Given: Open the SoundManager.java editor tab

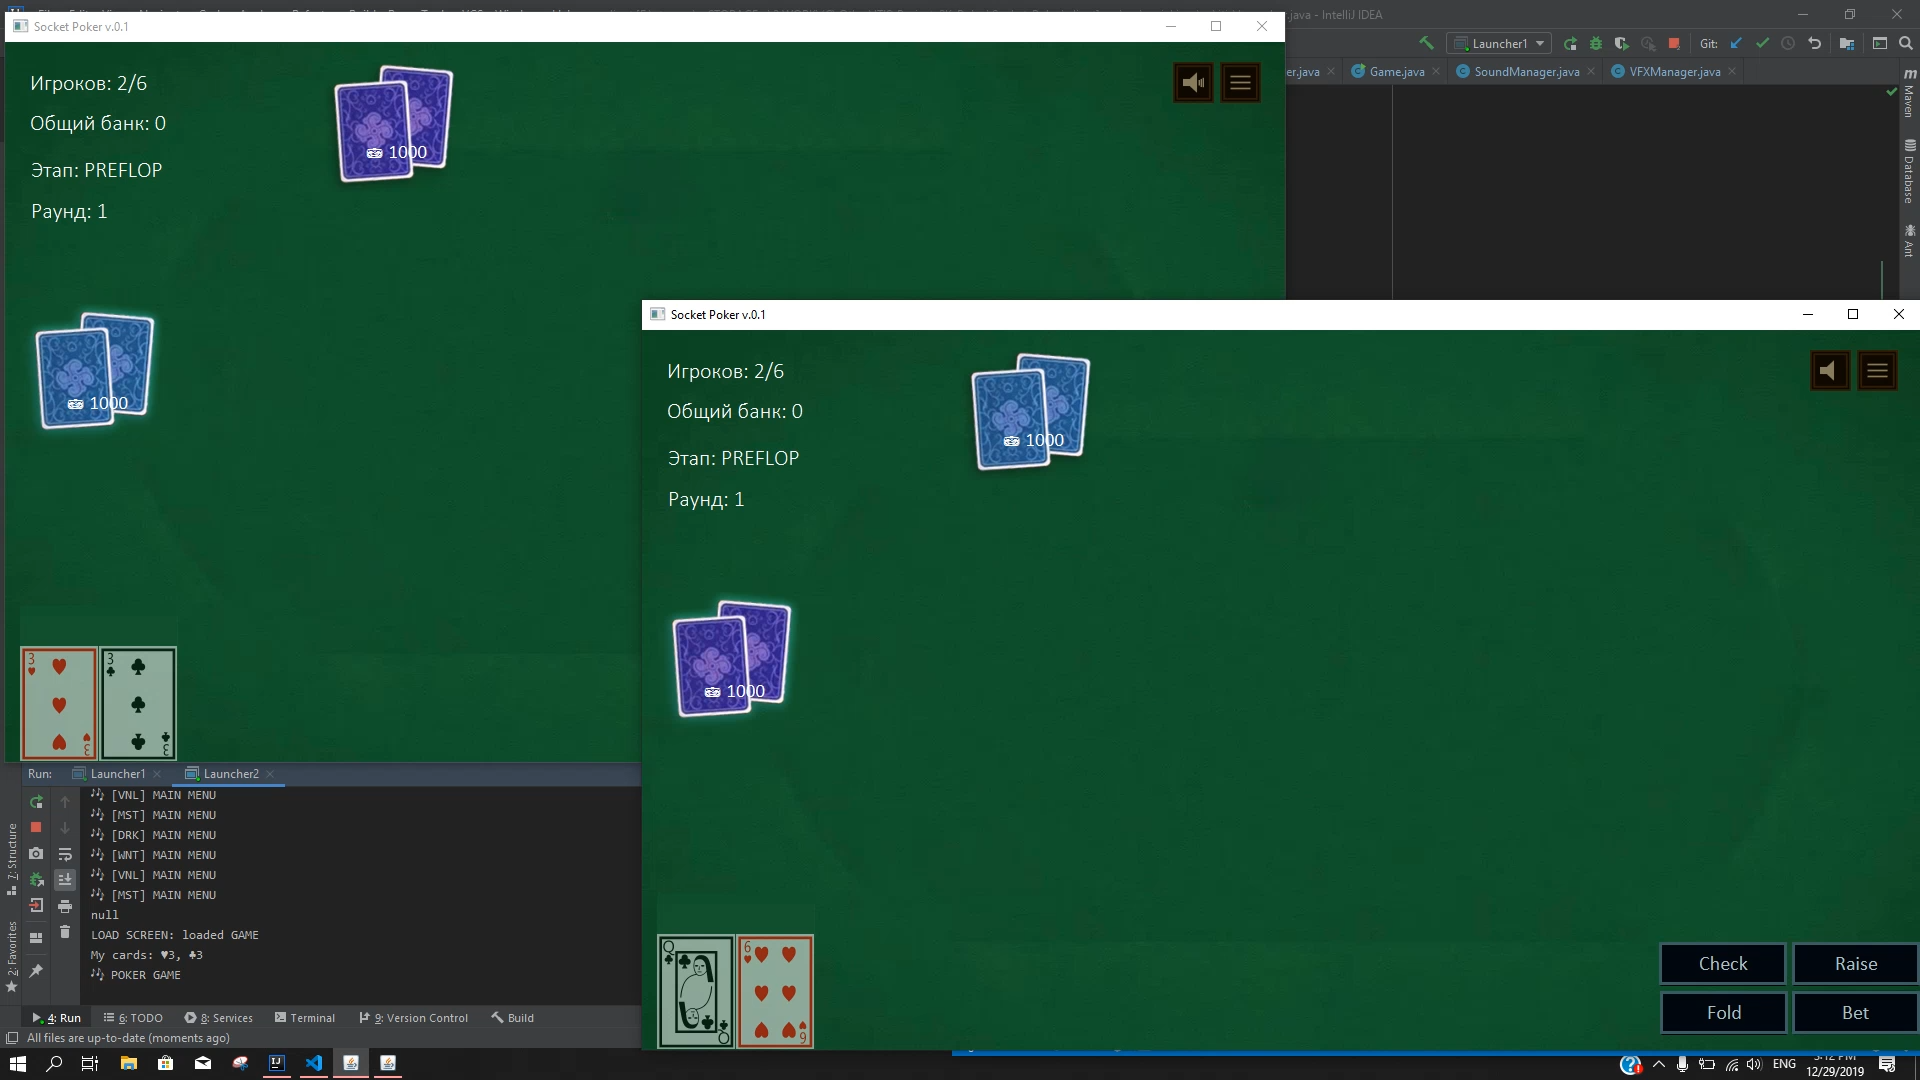Looking at the screenshot, I should pos(1526,71).
